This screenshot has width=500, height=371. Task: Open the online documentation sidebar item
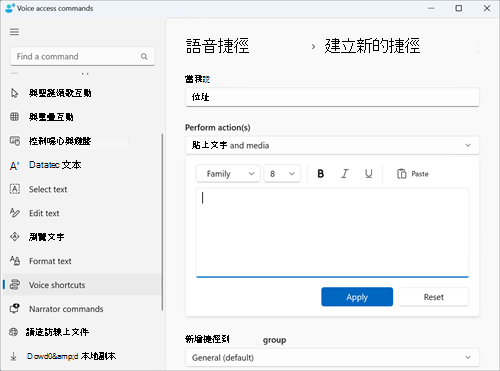click(x=82, y=332)
